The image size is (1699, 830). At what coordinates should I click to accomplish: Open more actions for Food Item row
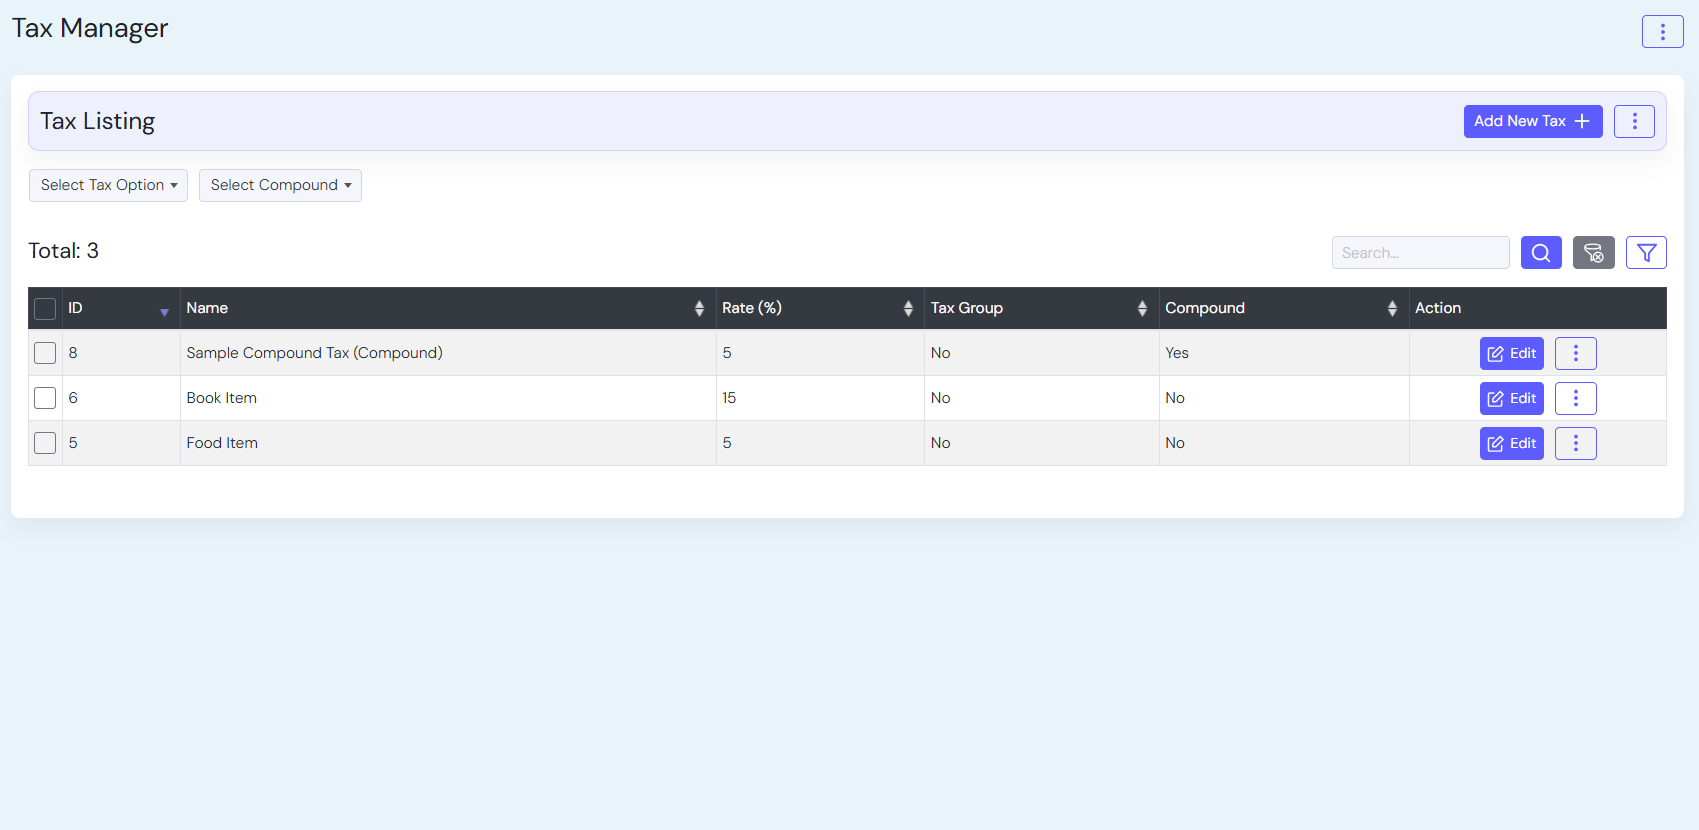1575,444
